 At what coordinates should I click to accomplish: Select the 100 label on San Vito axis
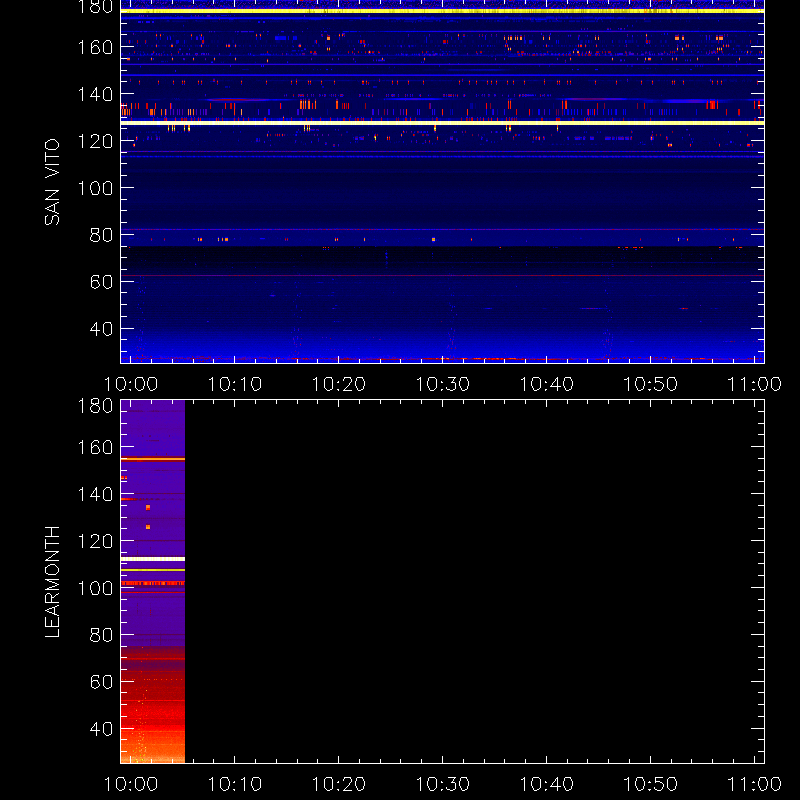[95, 188]
